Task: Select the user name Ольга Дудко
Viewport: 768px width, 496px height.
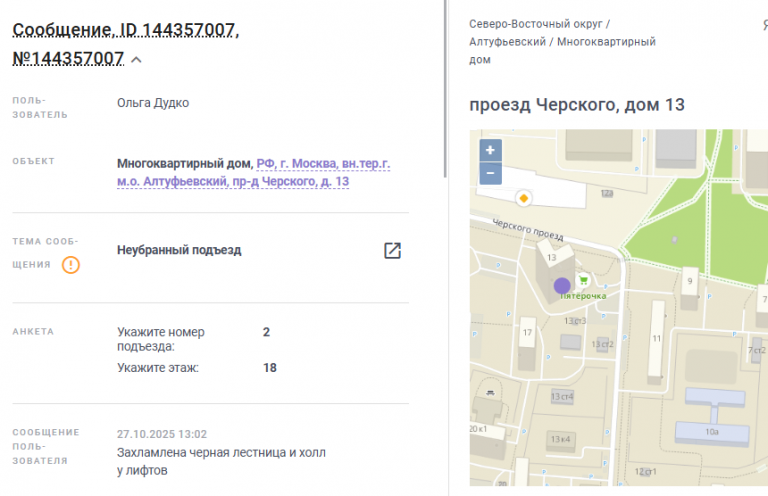Action: (x=153, y=103)
